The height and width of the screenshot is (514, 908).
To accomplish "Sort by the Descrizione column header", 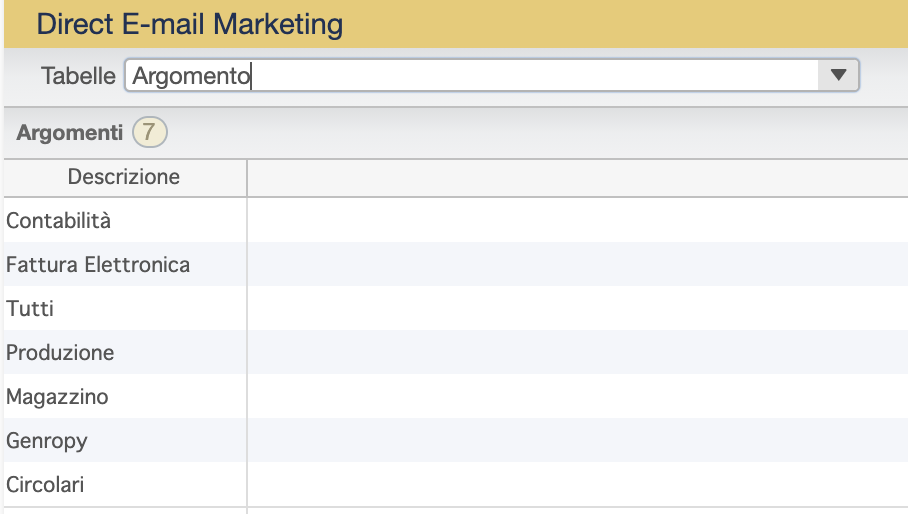I will [x=125, y=177].
